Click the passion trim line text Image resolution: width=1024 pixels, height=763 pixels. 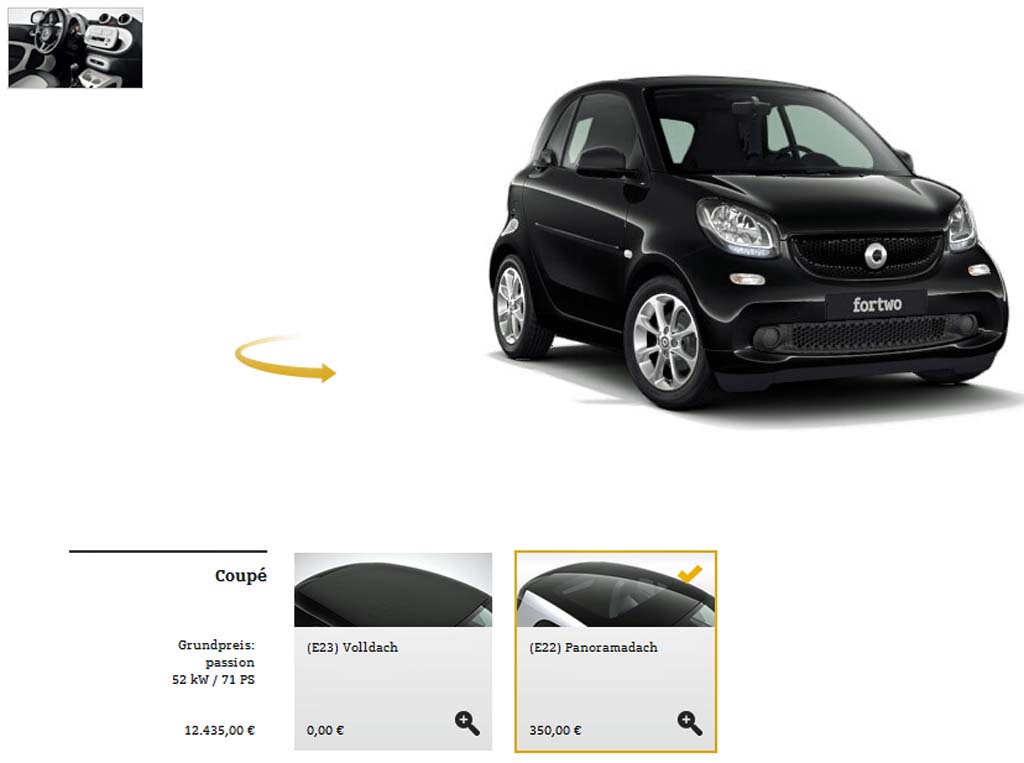tap(230, 662)
